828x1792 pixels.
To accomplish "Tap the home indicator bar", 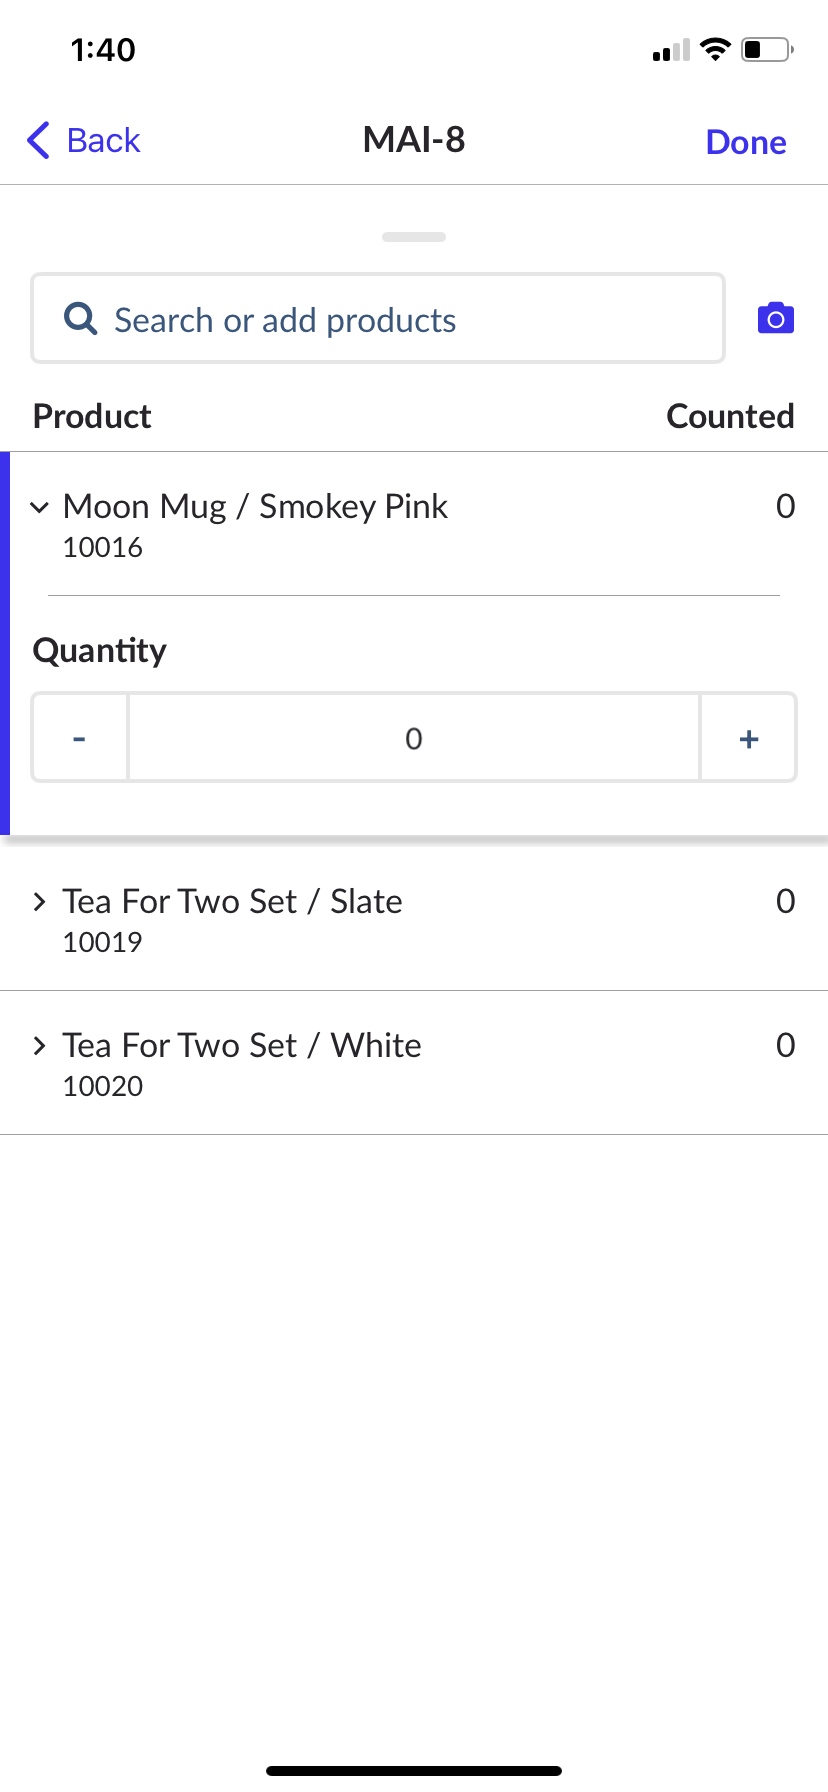I will 413,1771.
